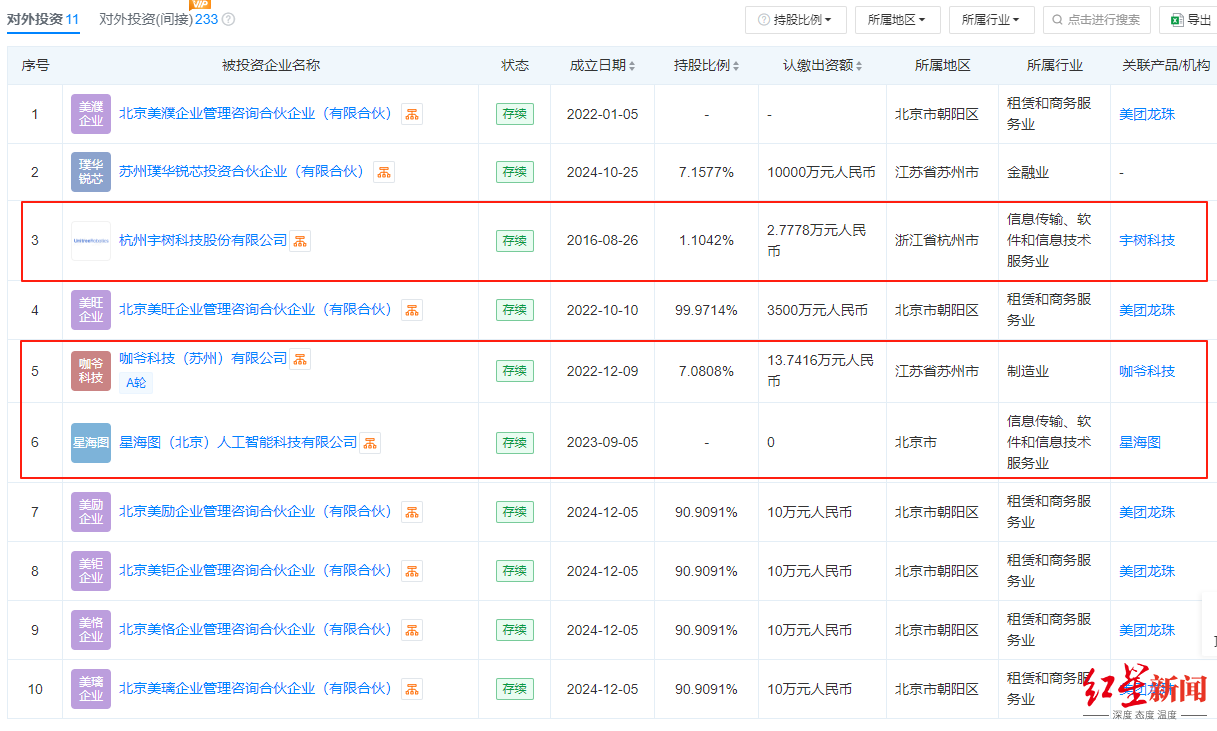Open structure icon next to 星海图（北京）人工智能科技有限公司
Screen dimensions: 1217x731
coord(370,443)
